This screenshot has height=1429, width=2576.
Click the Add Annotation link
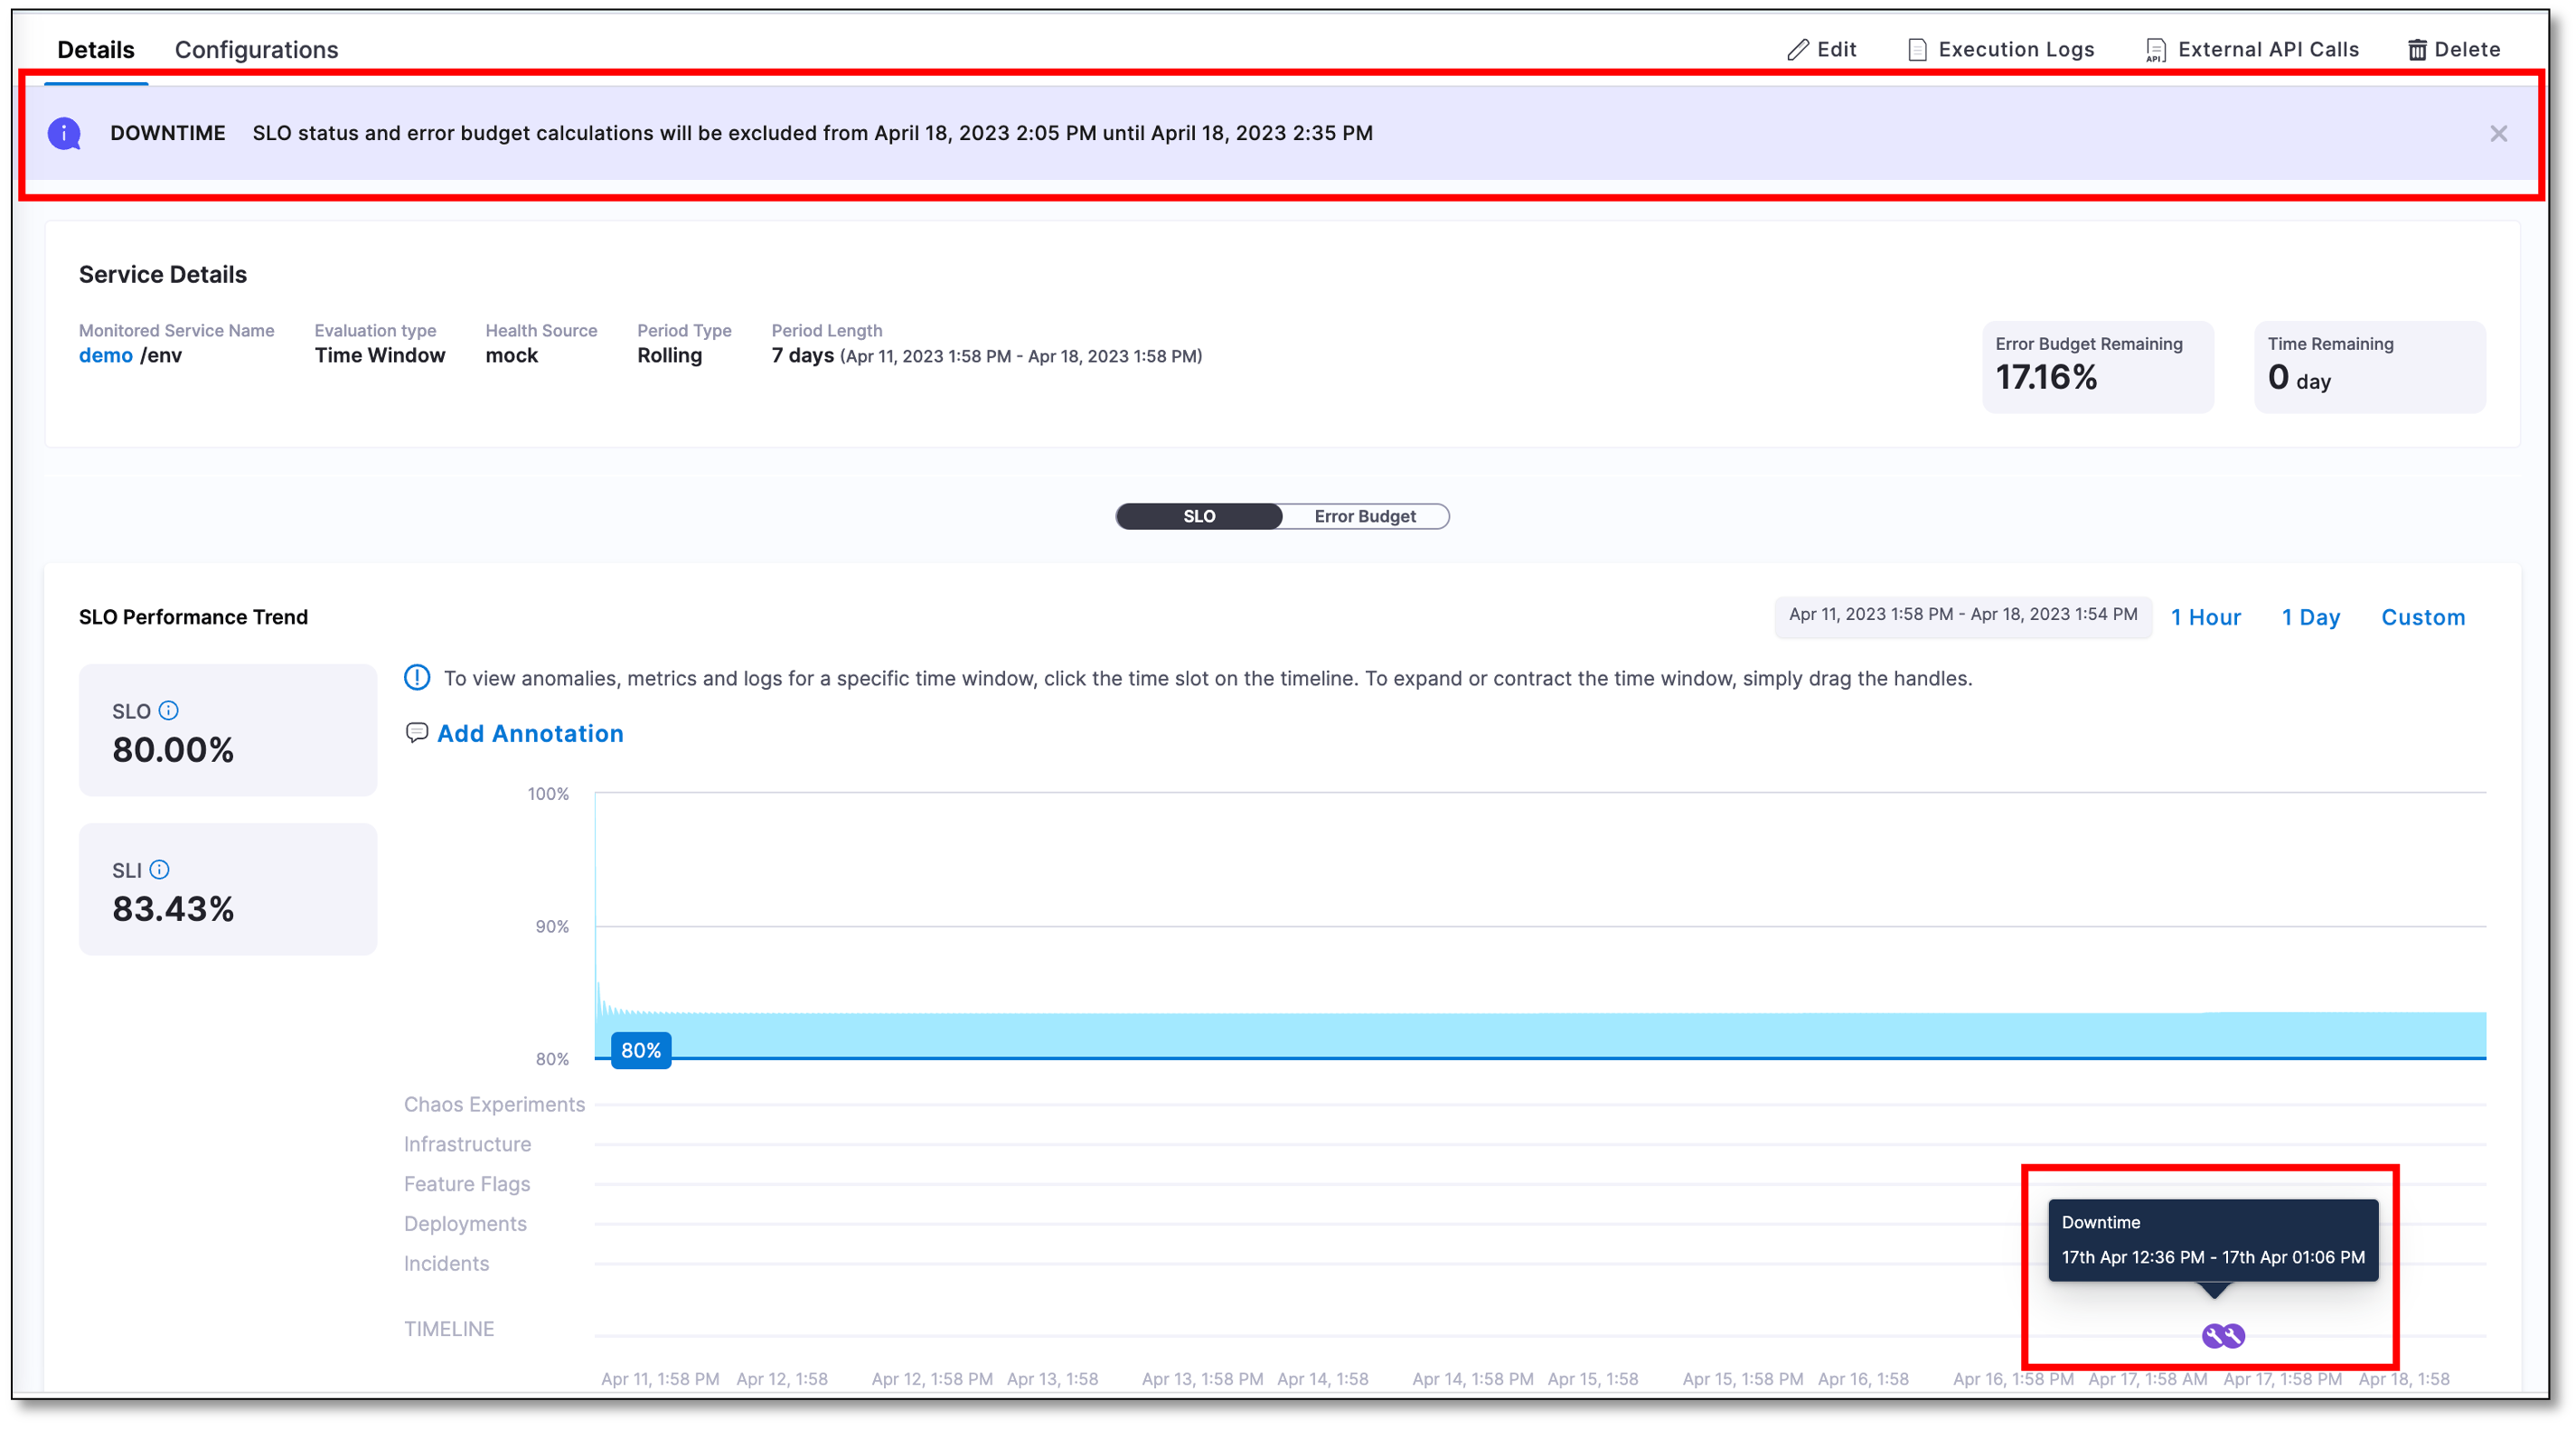(530, 733)
